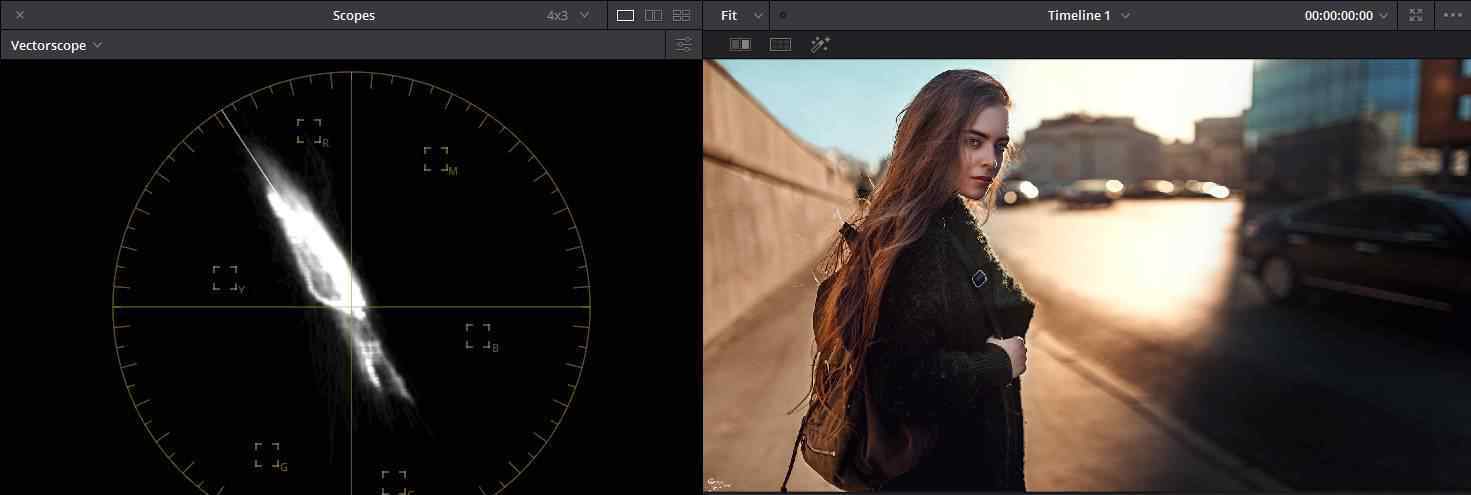This screenshot has height=495, width=1471.
Task: Toggle split screen view
Action: (x=780, y=45)
